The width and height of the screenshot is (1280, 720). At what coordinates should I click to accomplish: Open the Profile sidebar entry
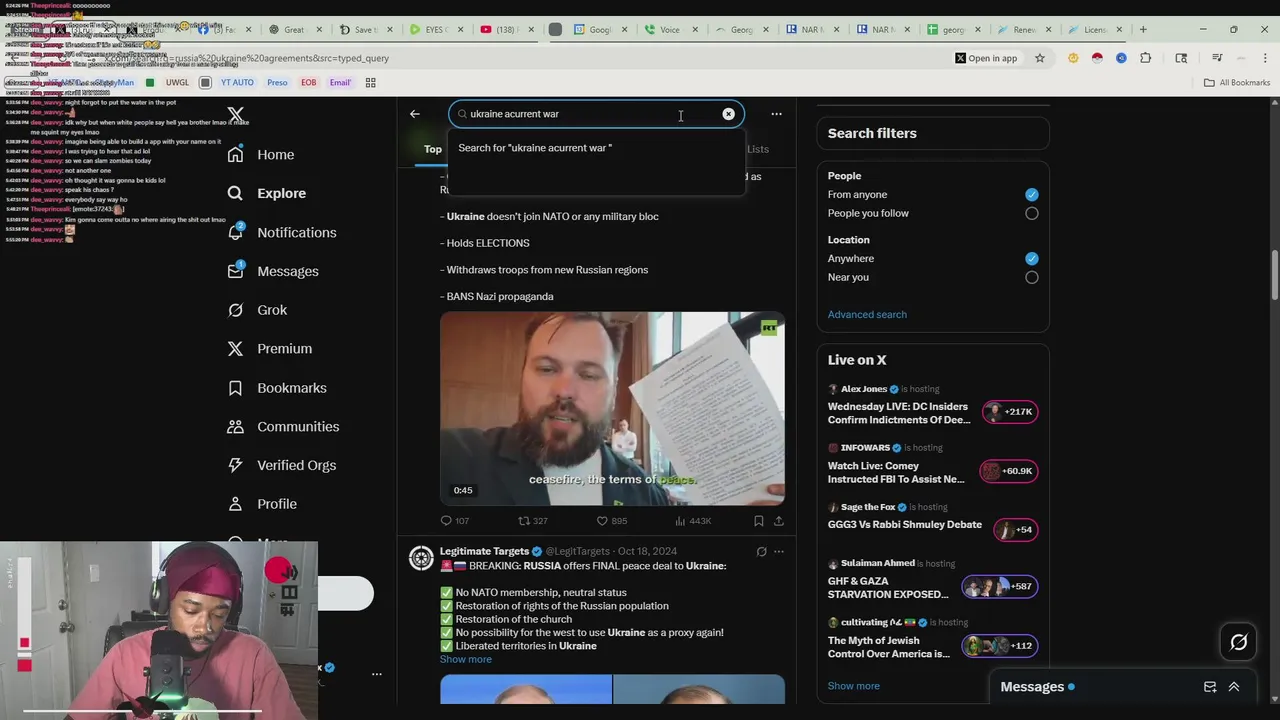(x=262, y=504)
